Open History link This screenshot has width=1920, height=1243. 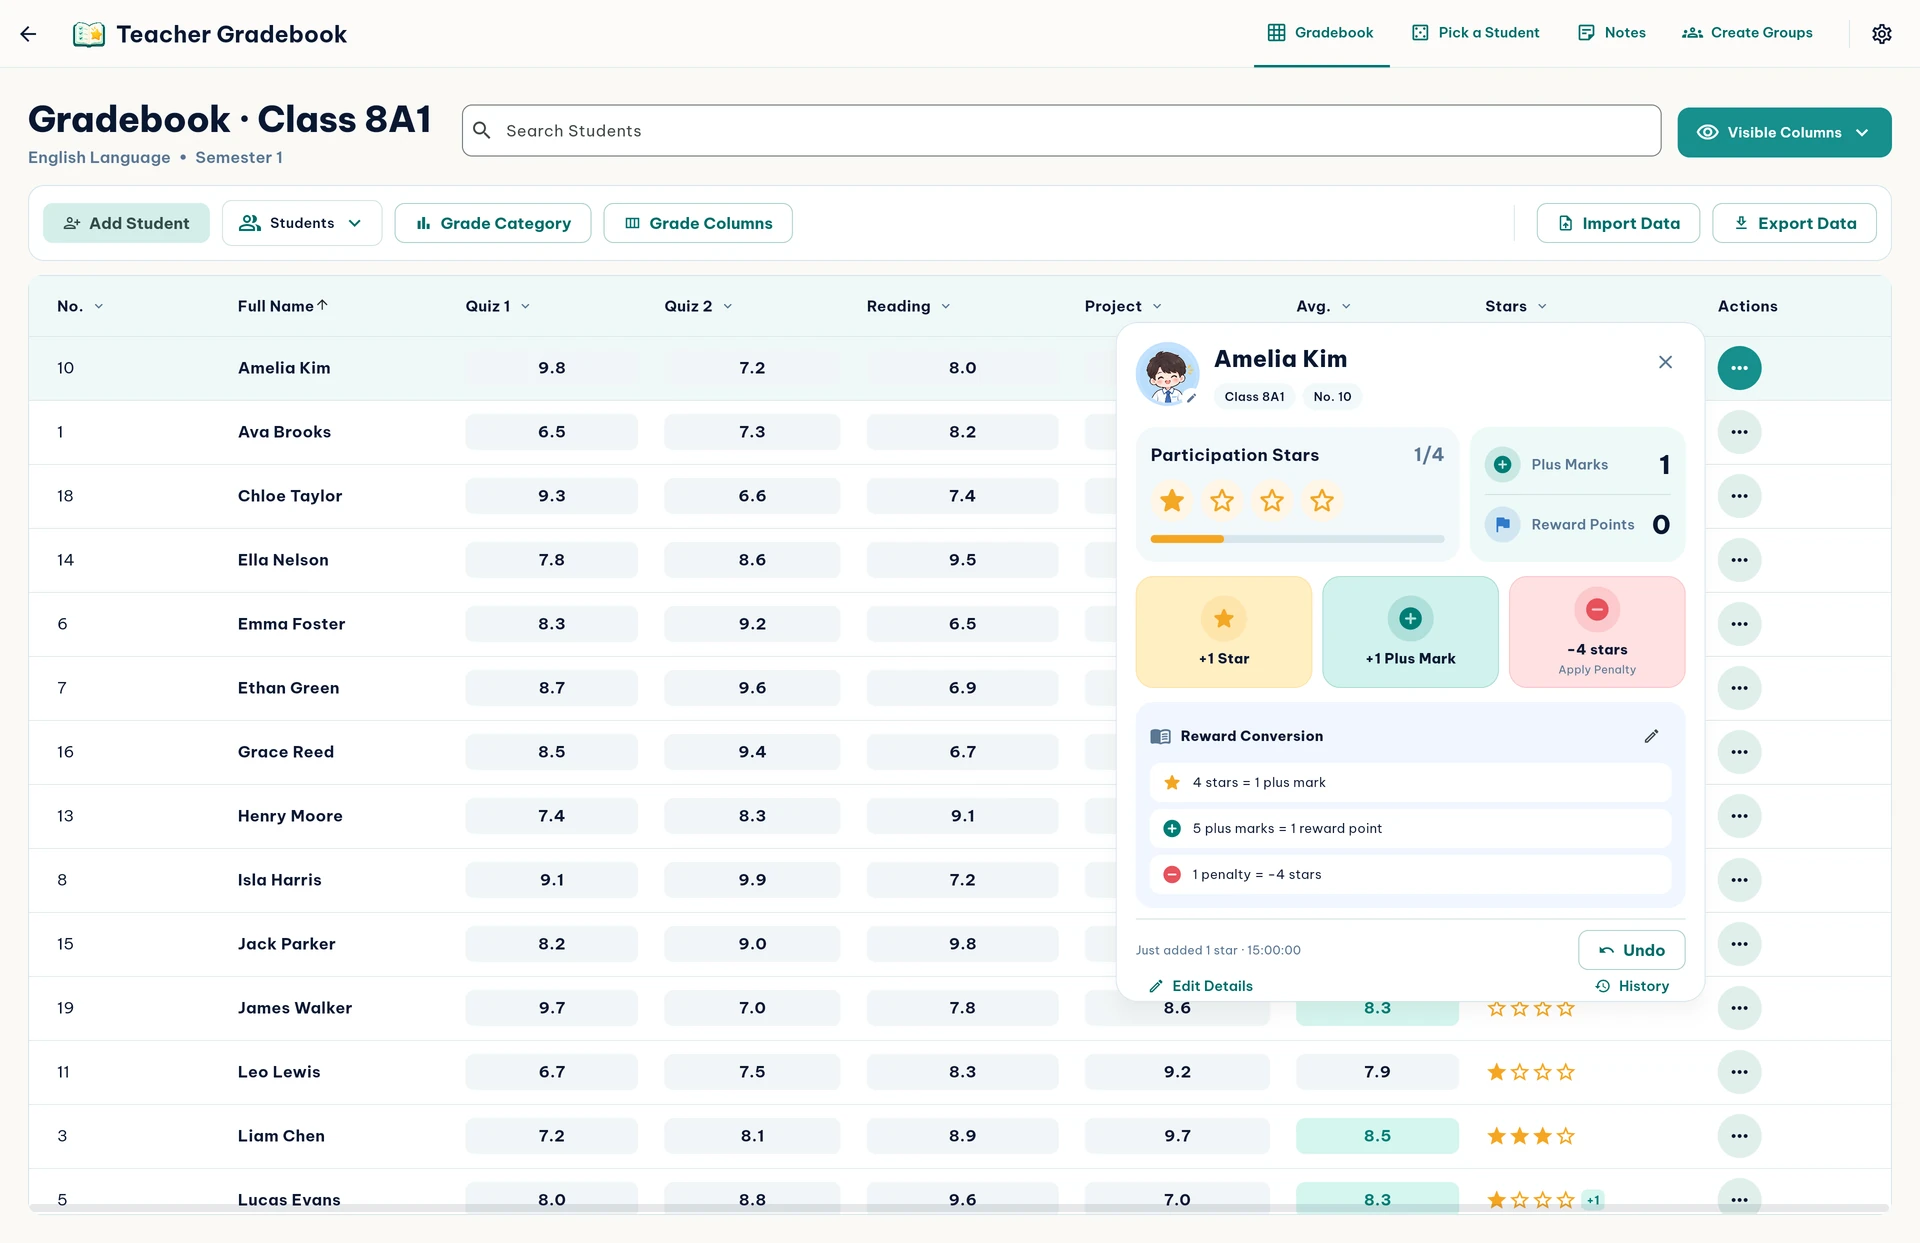click(x=1632, y=986)
